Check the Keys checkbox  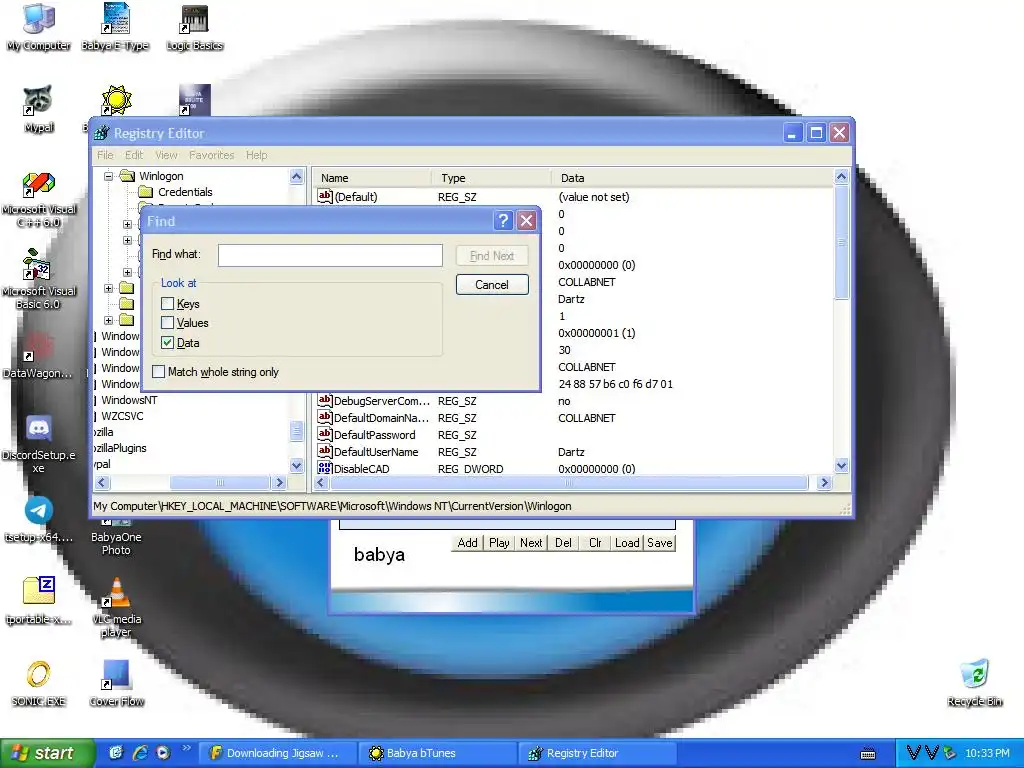(167, 304)
